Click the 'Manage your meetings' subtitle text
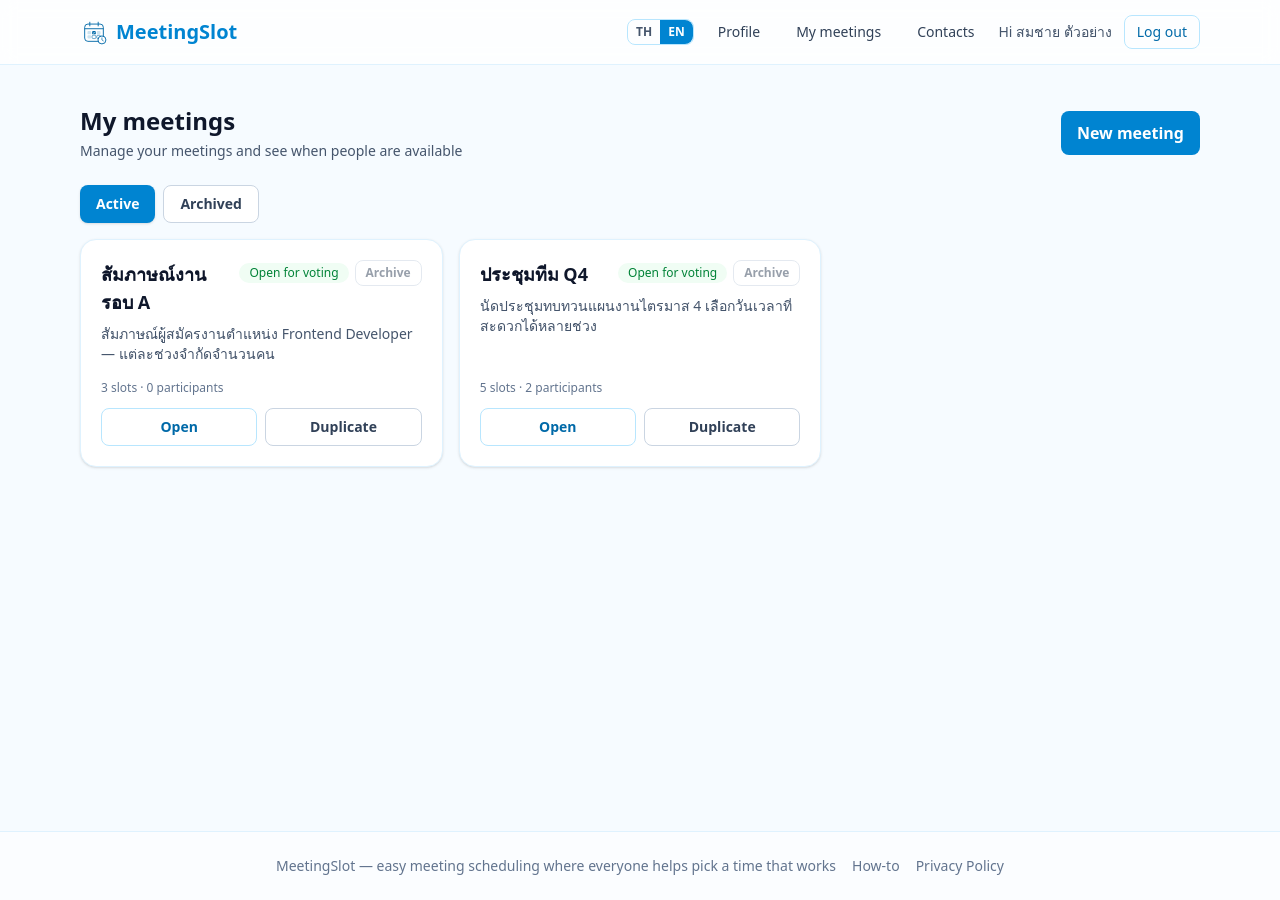The image size is (1280, 900). pyautogui.click(x=271, y=151)
